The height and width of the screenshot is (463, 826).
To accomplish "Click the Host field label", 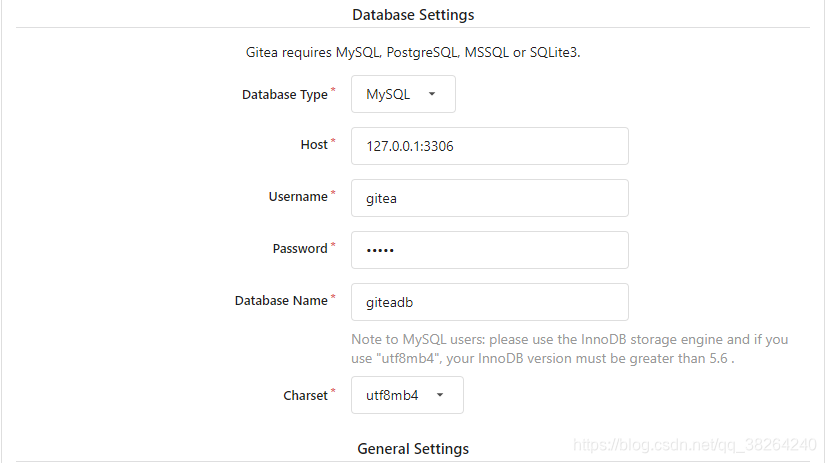I will click(314, 145).
